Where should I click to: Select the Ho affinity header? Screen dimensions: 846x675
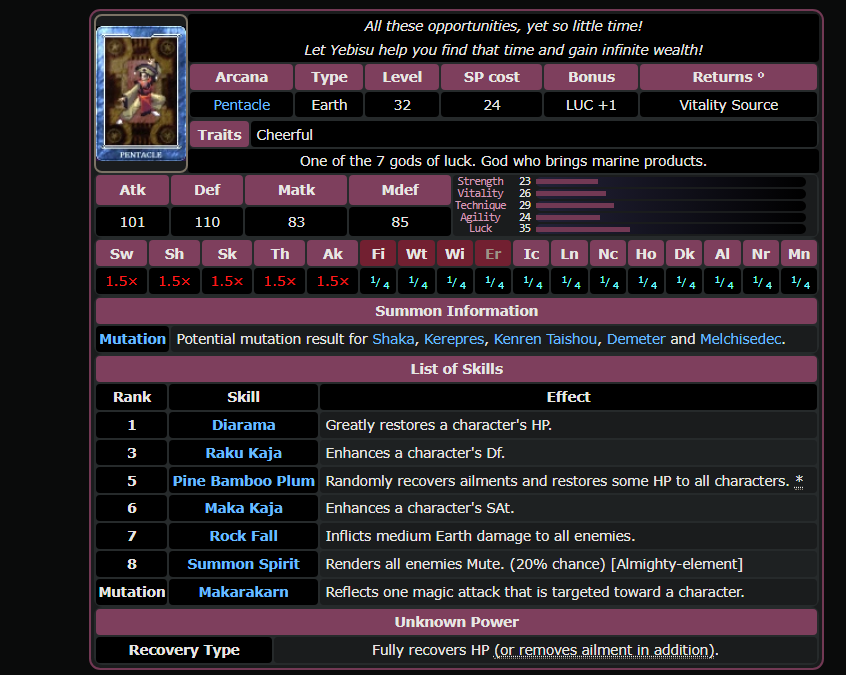coord(646,254)
